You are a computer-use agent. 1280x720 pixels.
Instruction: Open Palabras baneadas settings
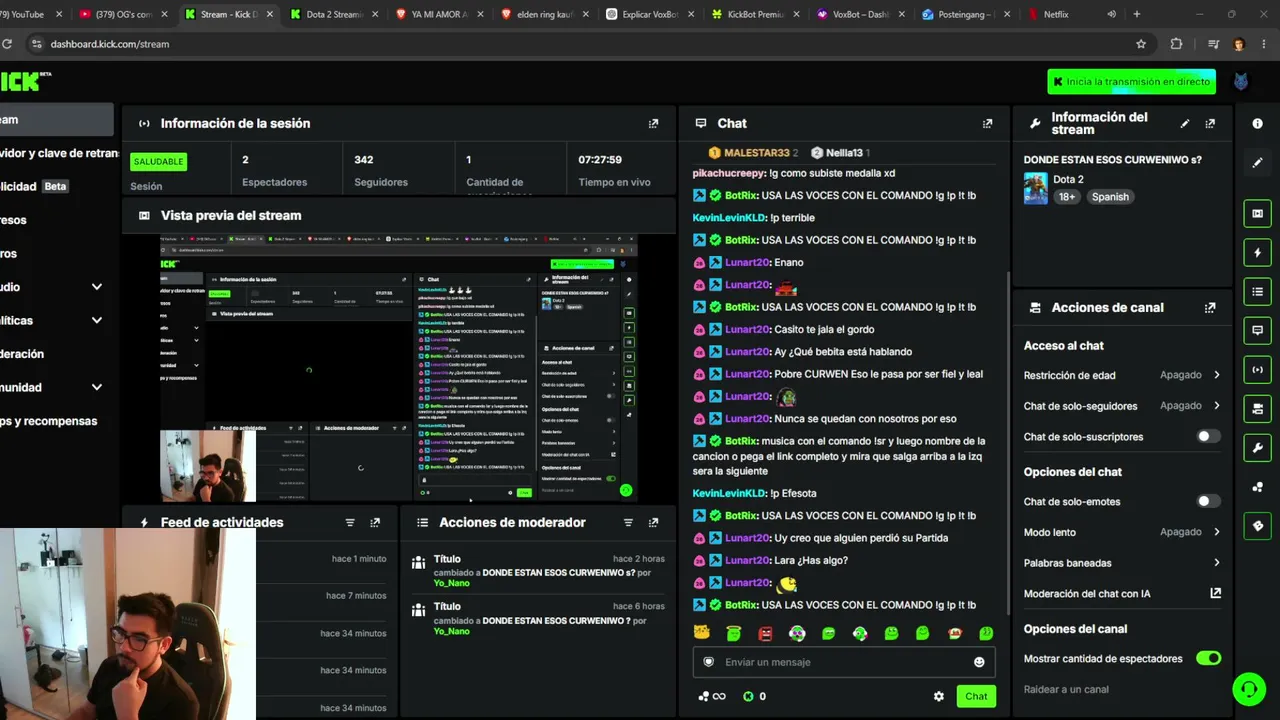1122,563
